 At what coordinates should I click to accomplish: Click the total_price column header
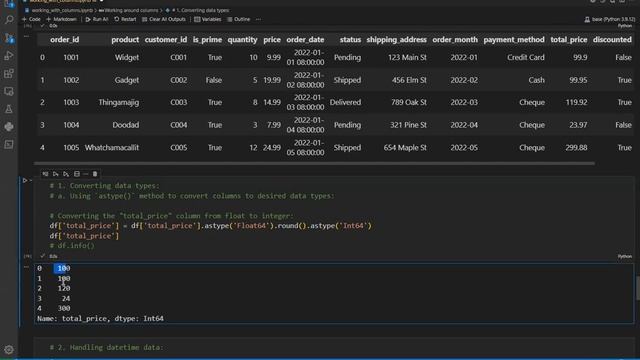tap(569, 40)
